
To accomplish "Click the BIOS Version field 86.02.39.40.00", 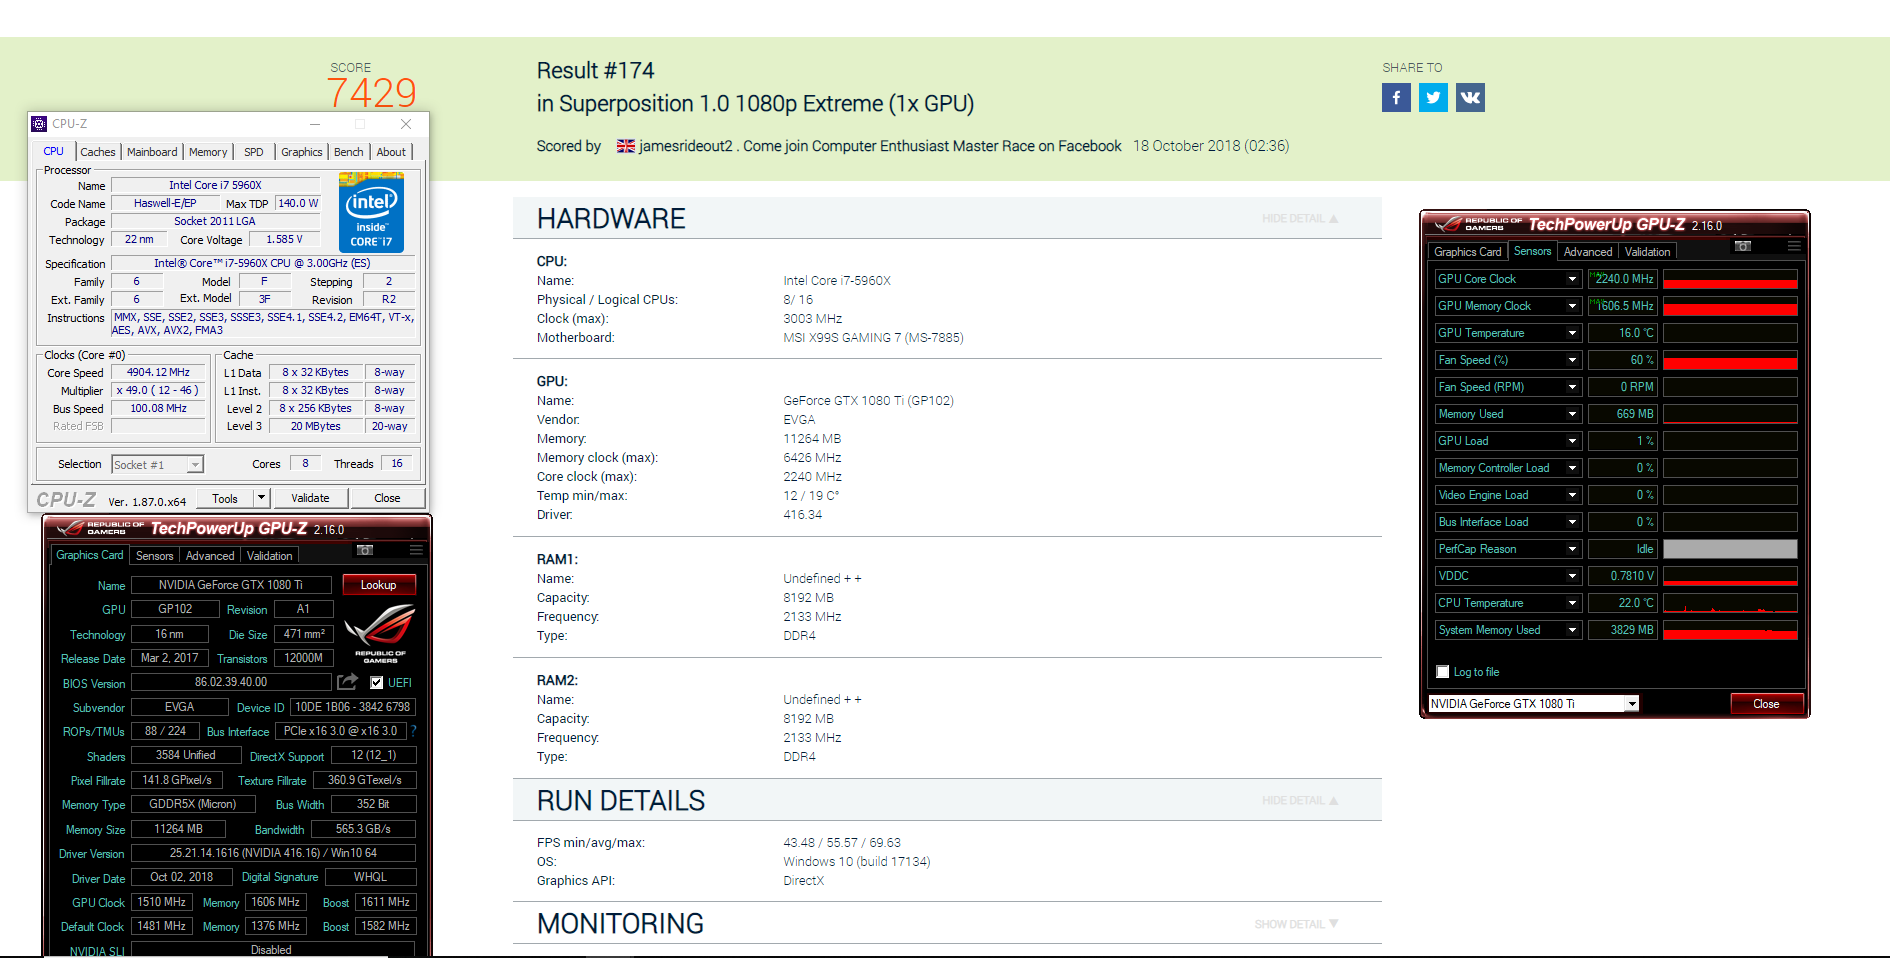I will (x=231, y=682).
